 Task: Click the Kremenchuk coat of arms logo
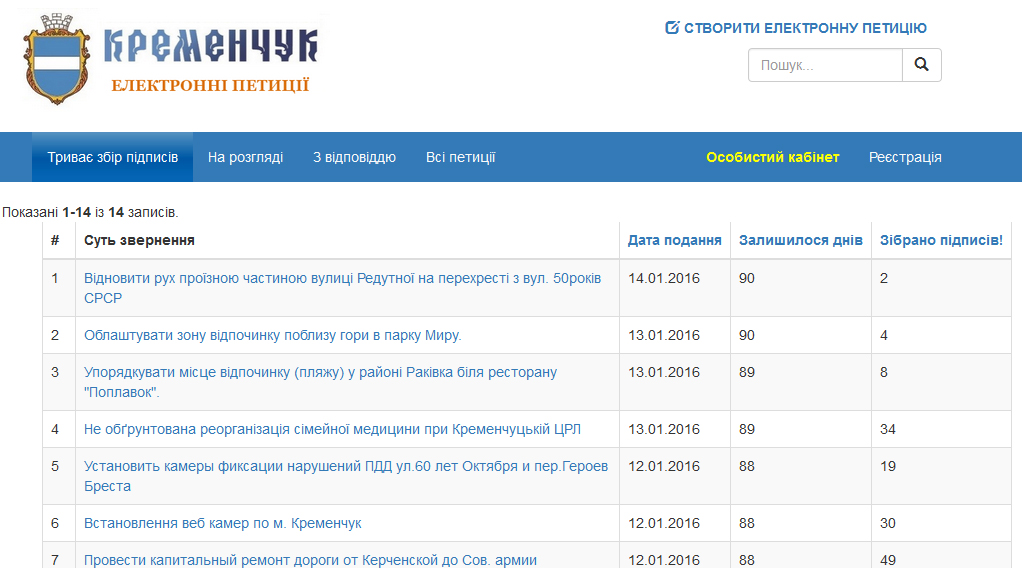click(57, 60)
